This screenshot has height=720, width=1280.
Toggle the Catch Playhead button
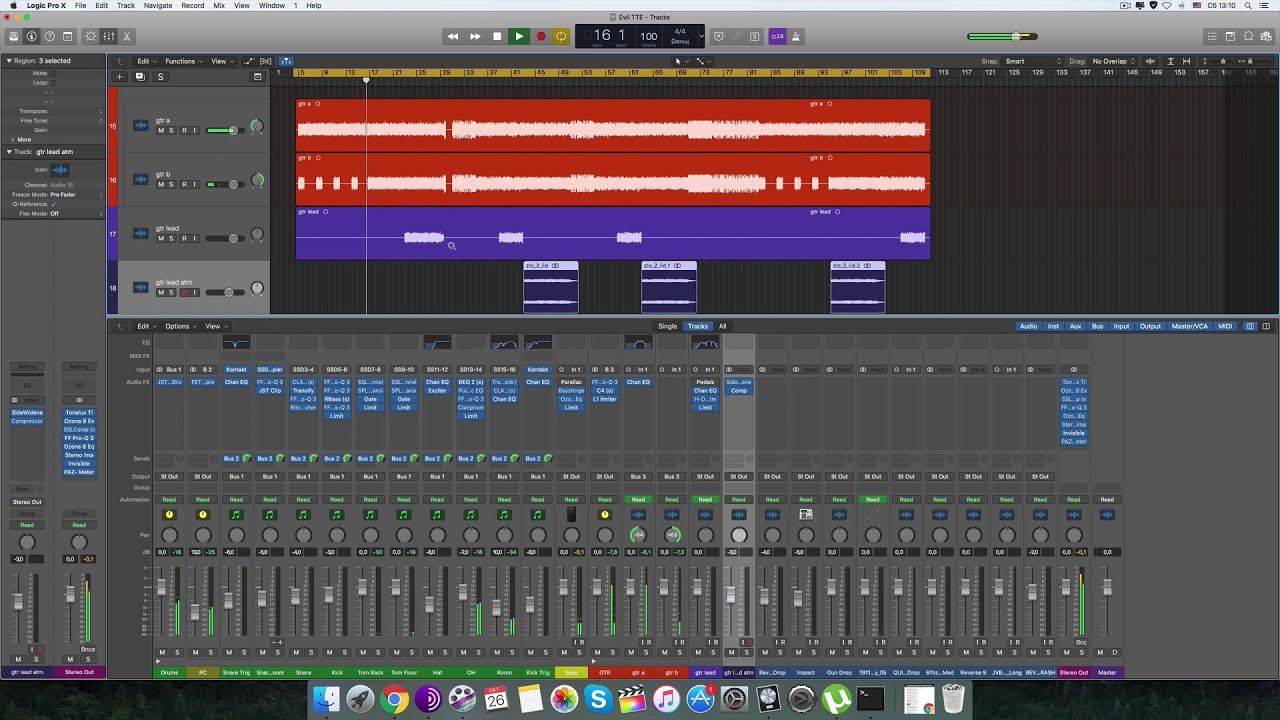[286, 61]
